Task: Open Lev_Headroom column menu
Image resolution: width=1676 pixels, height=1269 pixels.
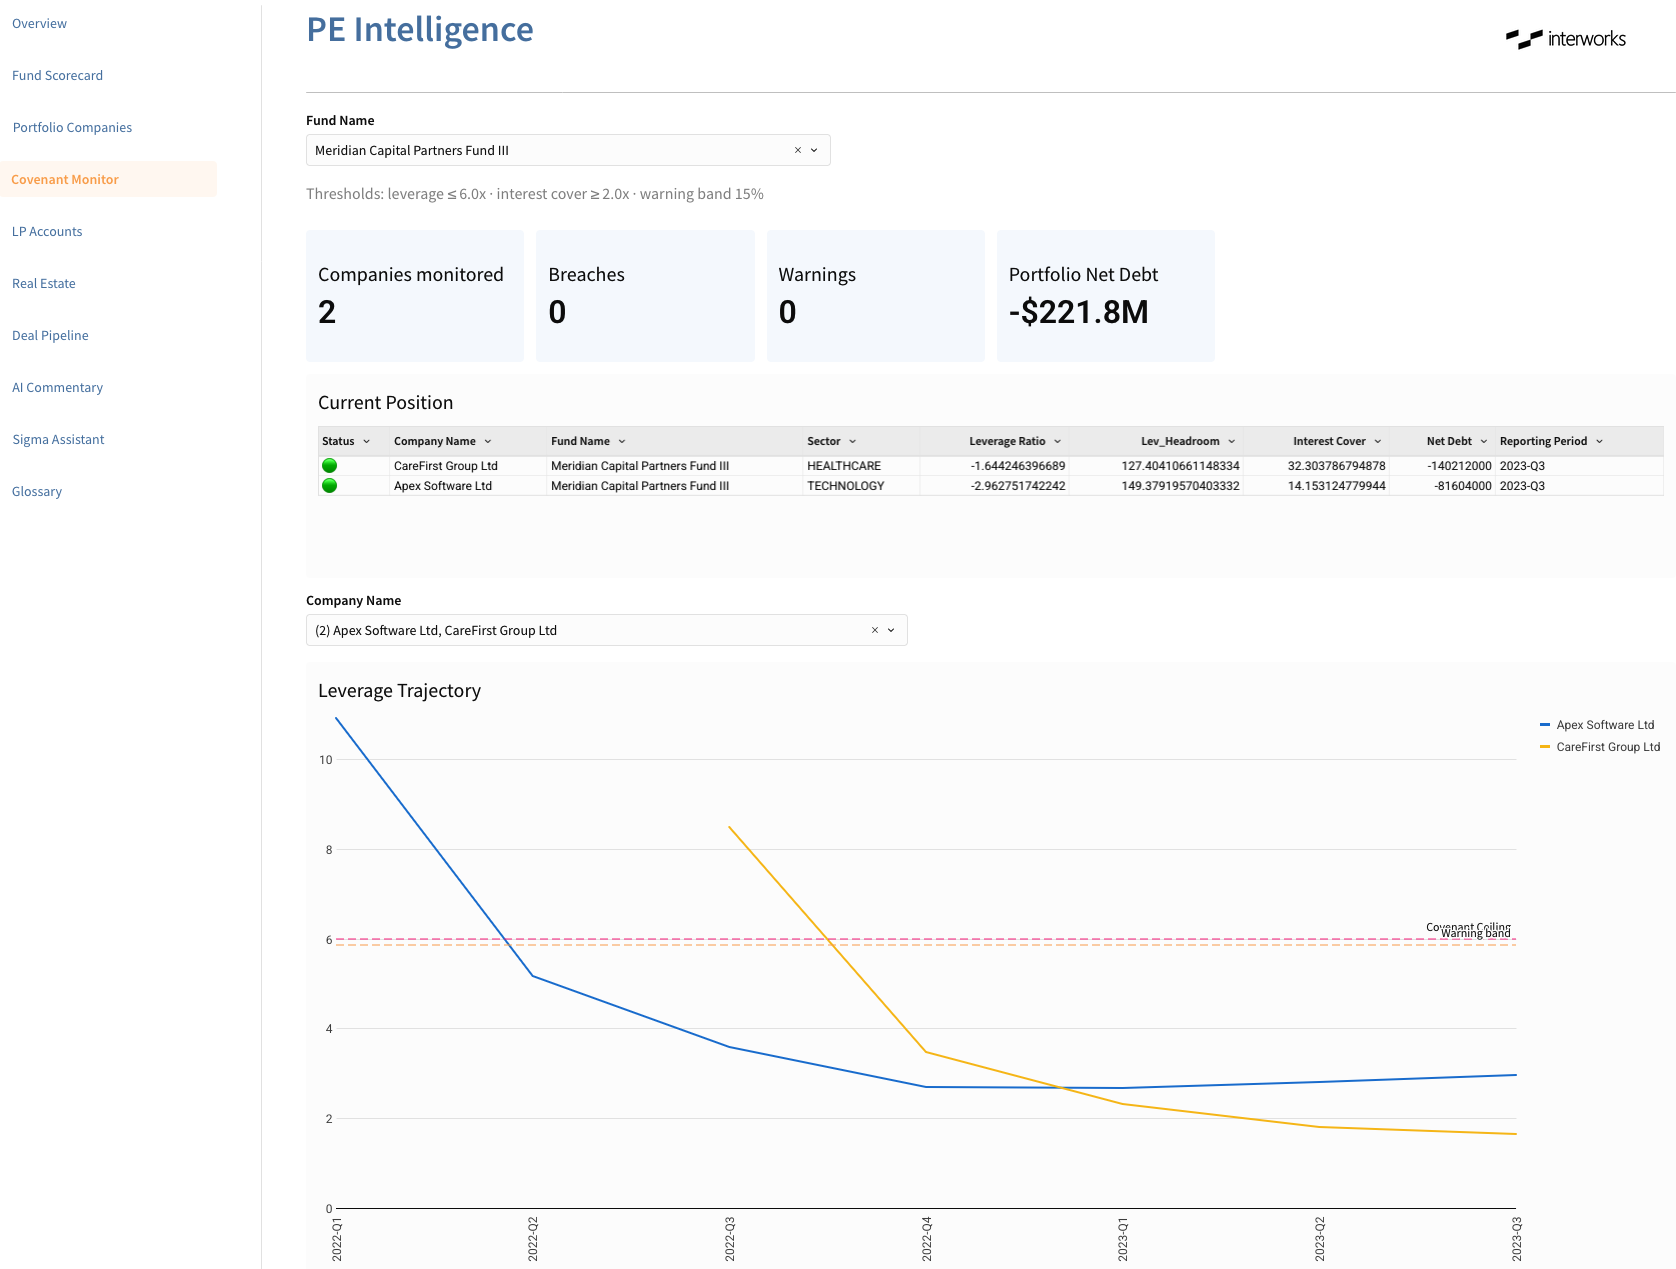Action: 1232,441
